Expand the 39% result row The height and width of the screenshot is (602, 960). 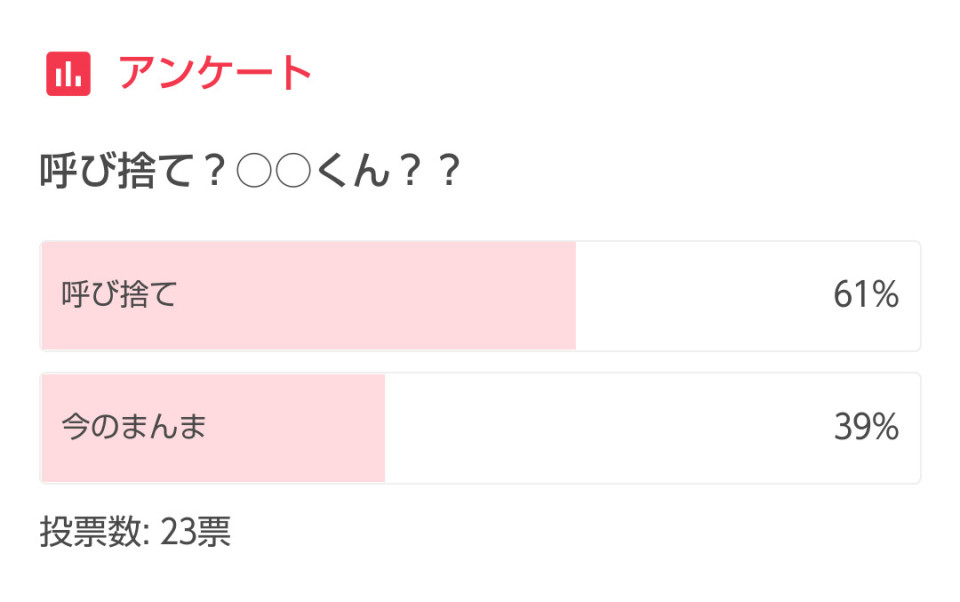[480, 428]
